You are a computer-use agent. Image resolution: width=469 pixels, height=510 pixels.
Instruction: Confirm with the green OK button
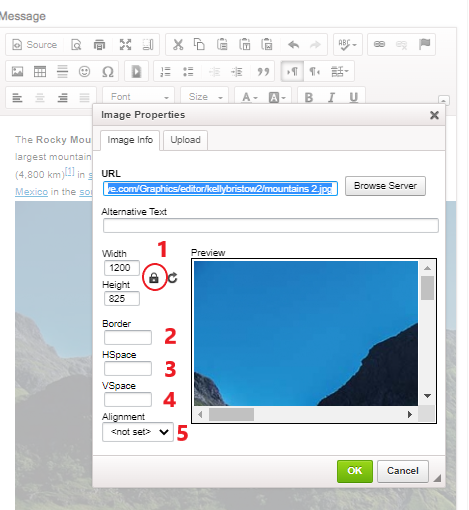click(355, 471)
